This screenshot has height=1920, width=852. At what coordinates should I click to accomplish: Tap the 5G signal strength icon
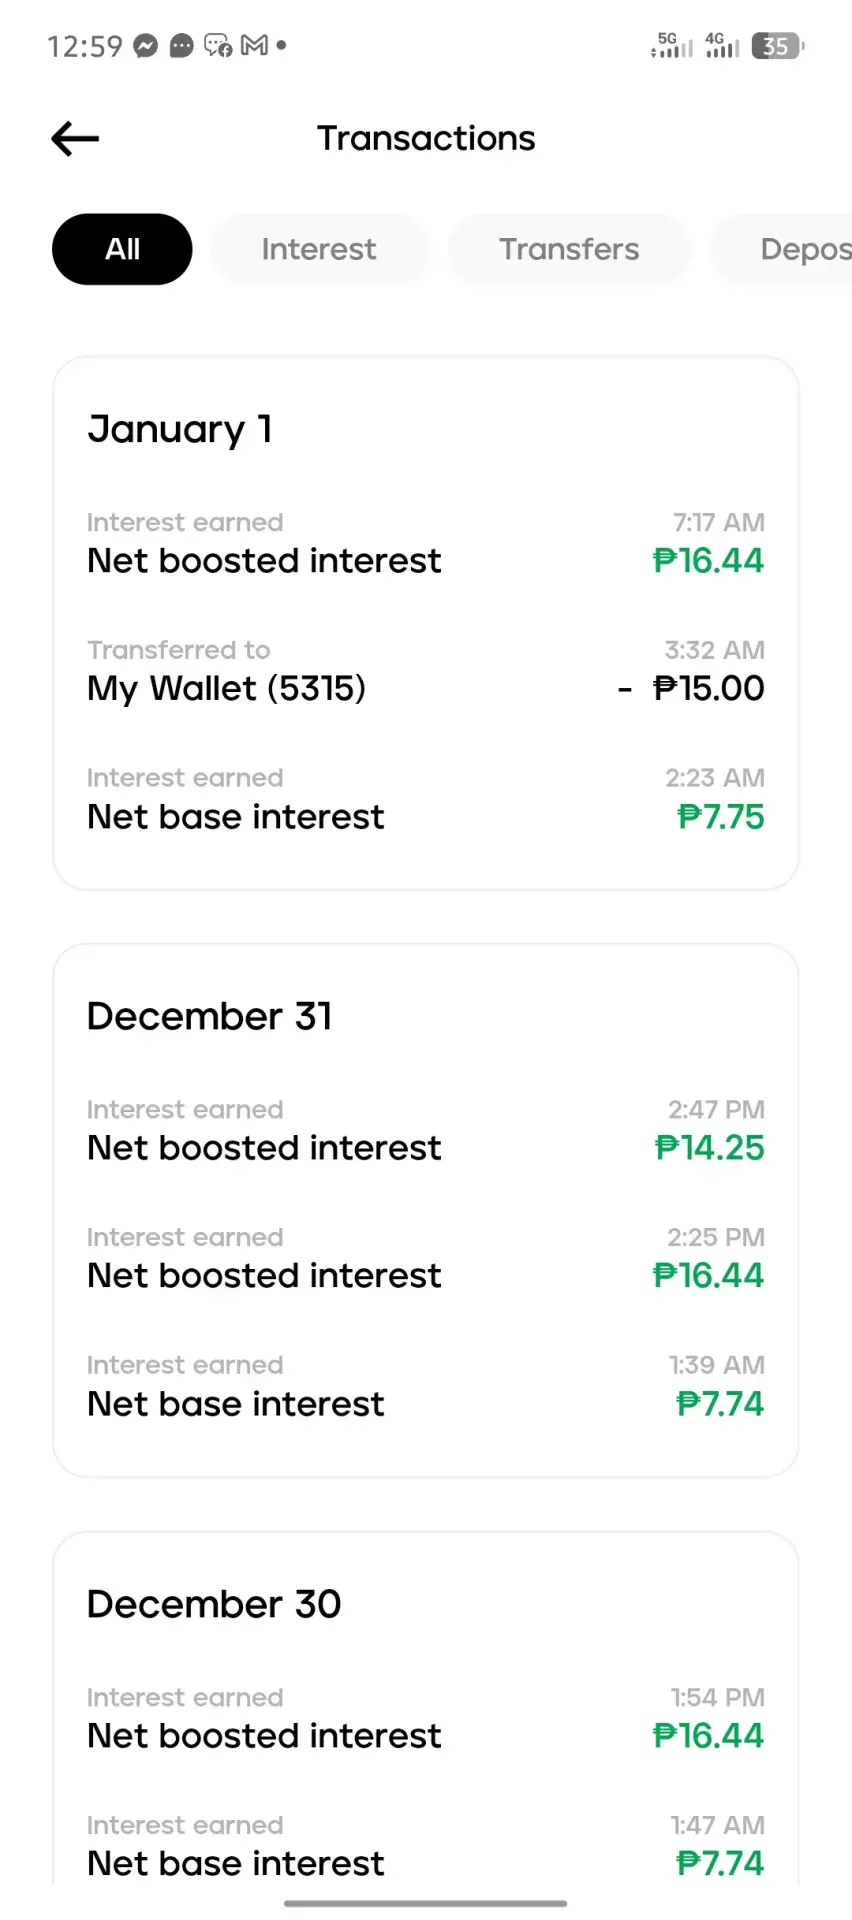click(x=671, y=45)
